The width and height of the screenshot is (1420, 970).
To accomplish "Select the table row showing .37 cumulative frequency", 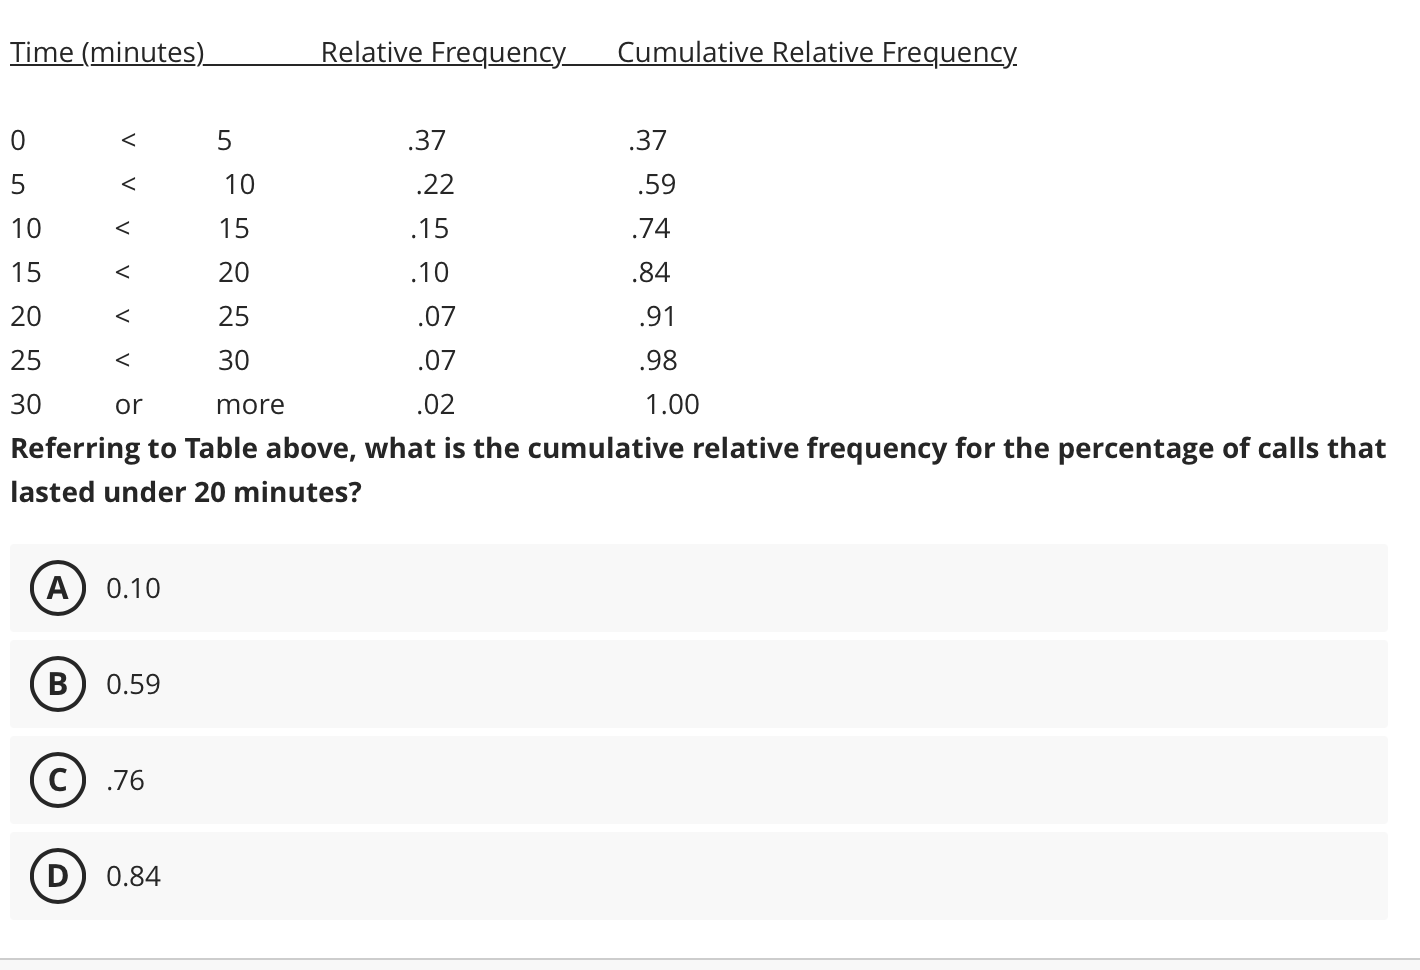I will coord(340,140).
